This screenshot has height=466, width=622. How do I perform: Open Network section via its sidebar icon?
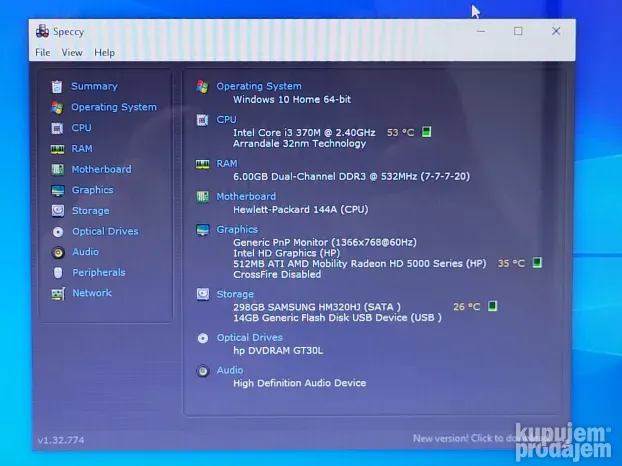[x=57, y=294]
